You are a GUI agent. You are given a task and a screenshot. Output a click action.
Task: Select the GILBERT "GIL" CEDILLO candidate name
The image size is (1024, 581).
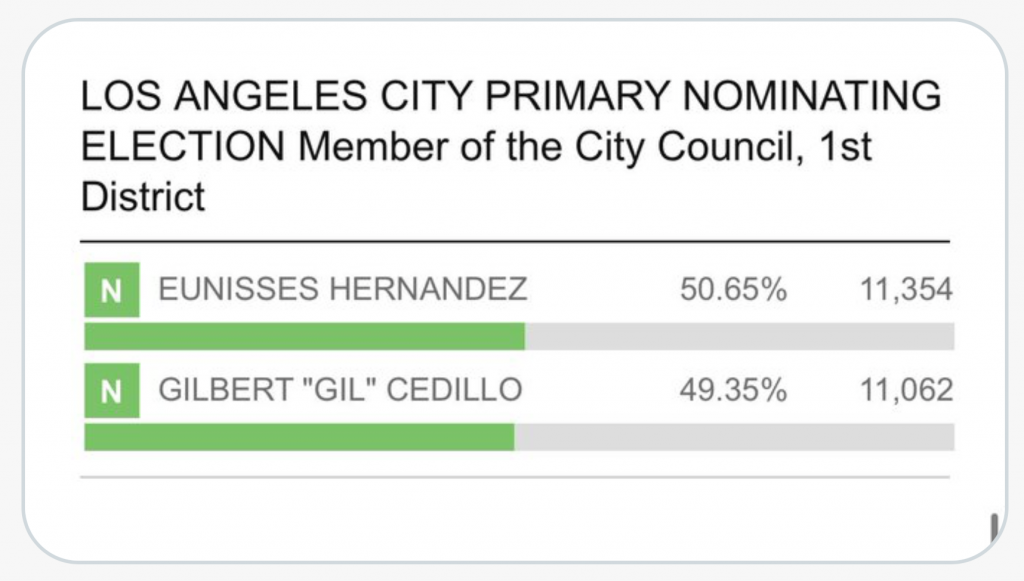(x=340, y=390)
